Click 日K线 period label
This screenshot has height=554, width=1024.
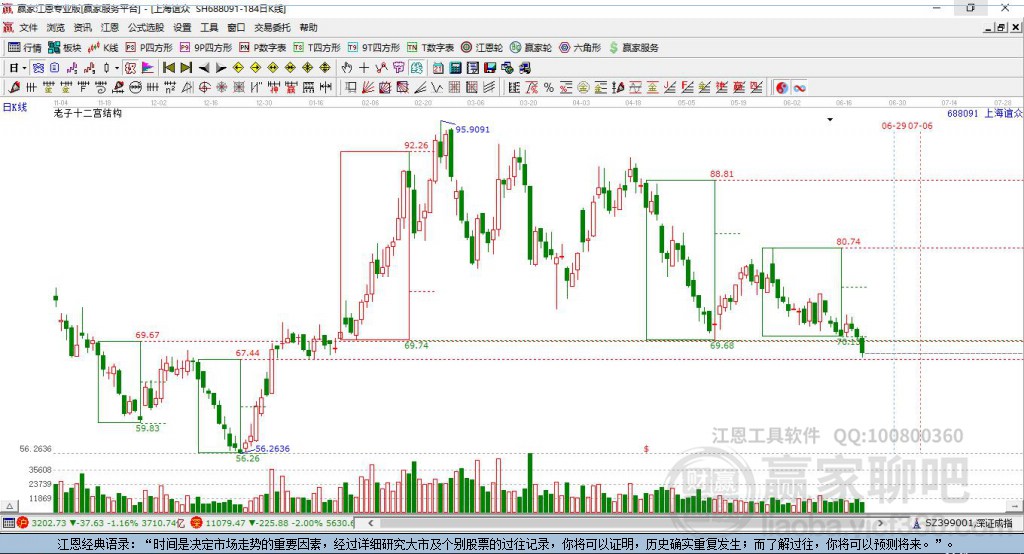(15, 107)
